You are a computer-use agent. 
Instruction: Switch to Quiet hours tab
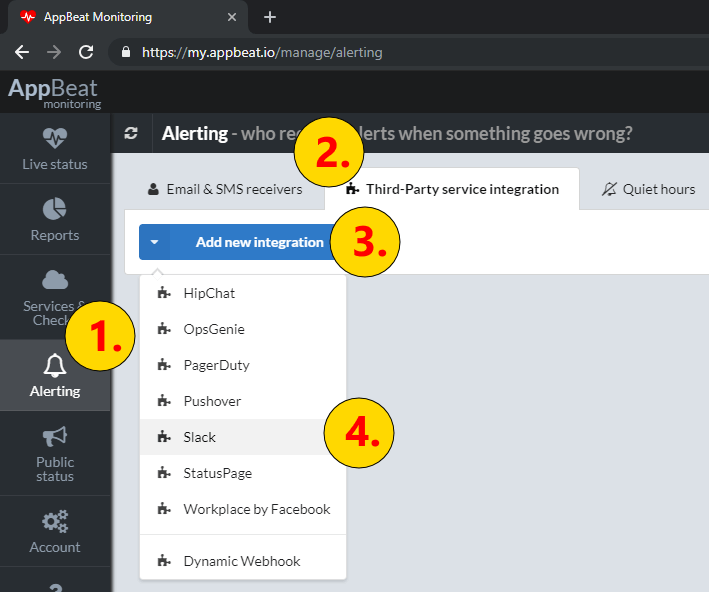[648, 189]
